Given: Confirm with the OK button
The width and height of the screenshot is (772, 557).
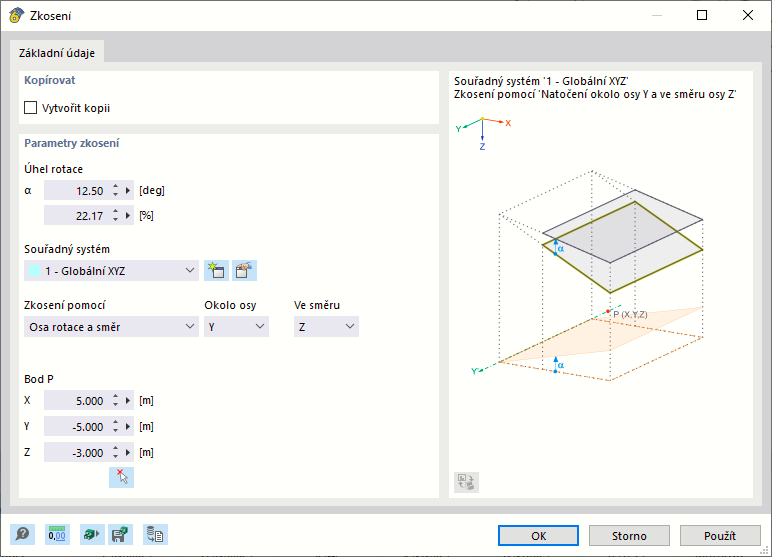Looking at the screenshot, I should (x=538, y=535).
